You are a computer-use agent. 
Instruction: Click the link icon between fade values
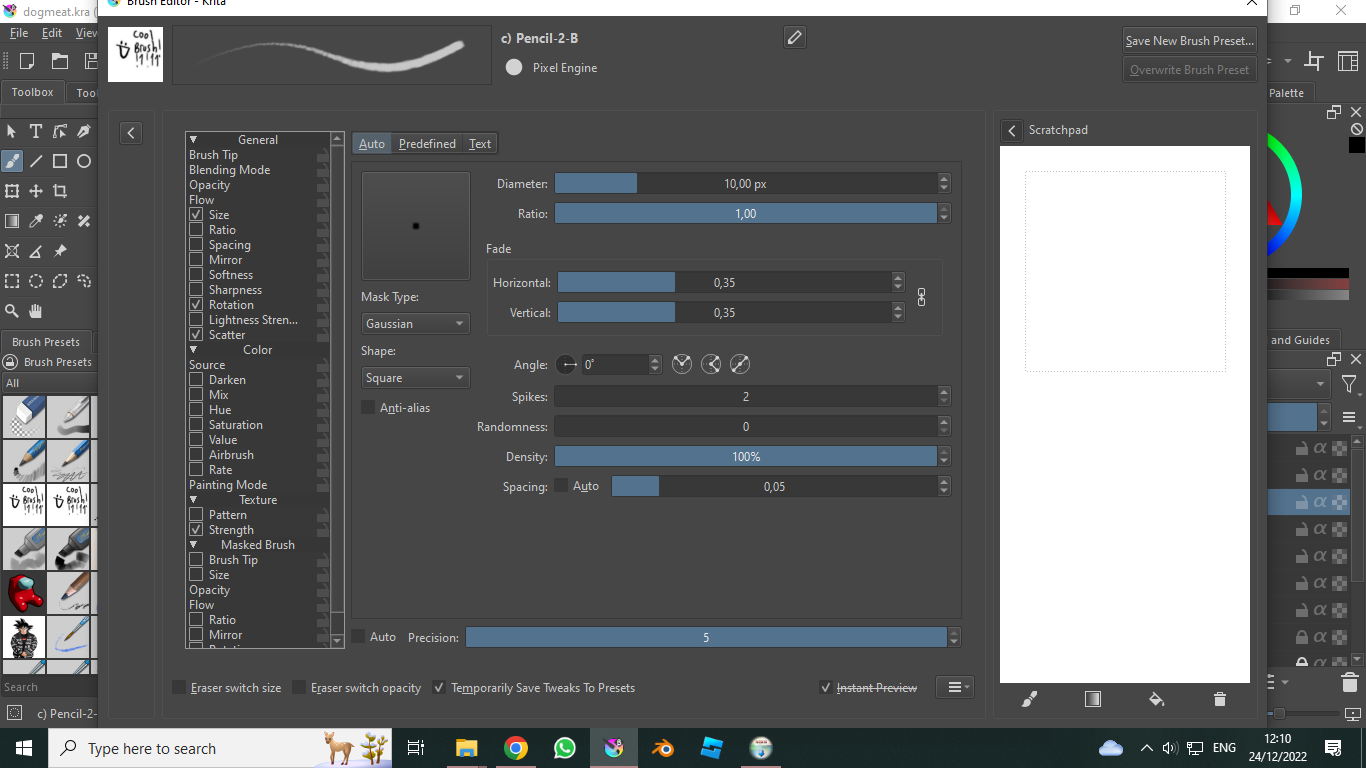pos(921,297)
